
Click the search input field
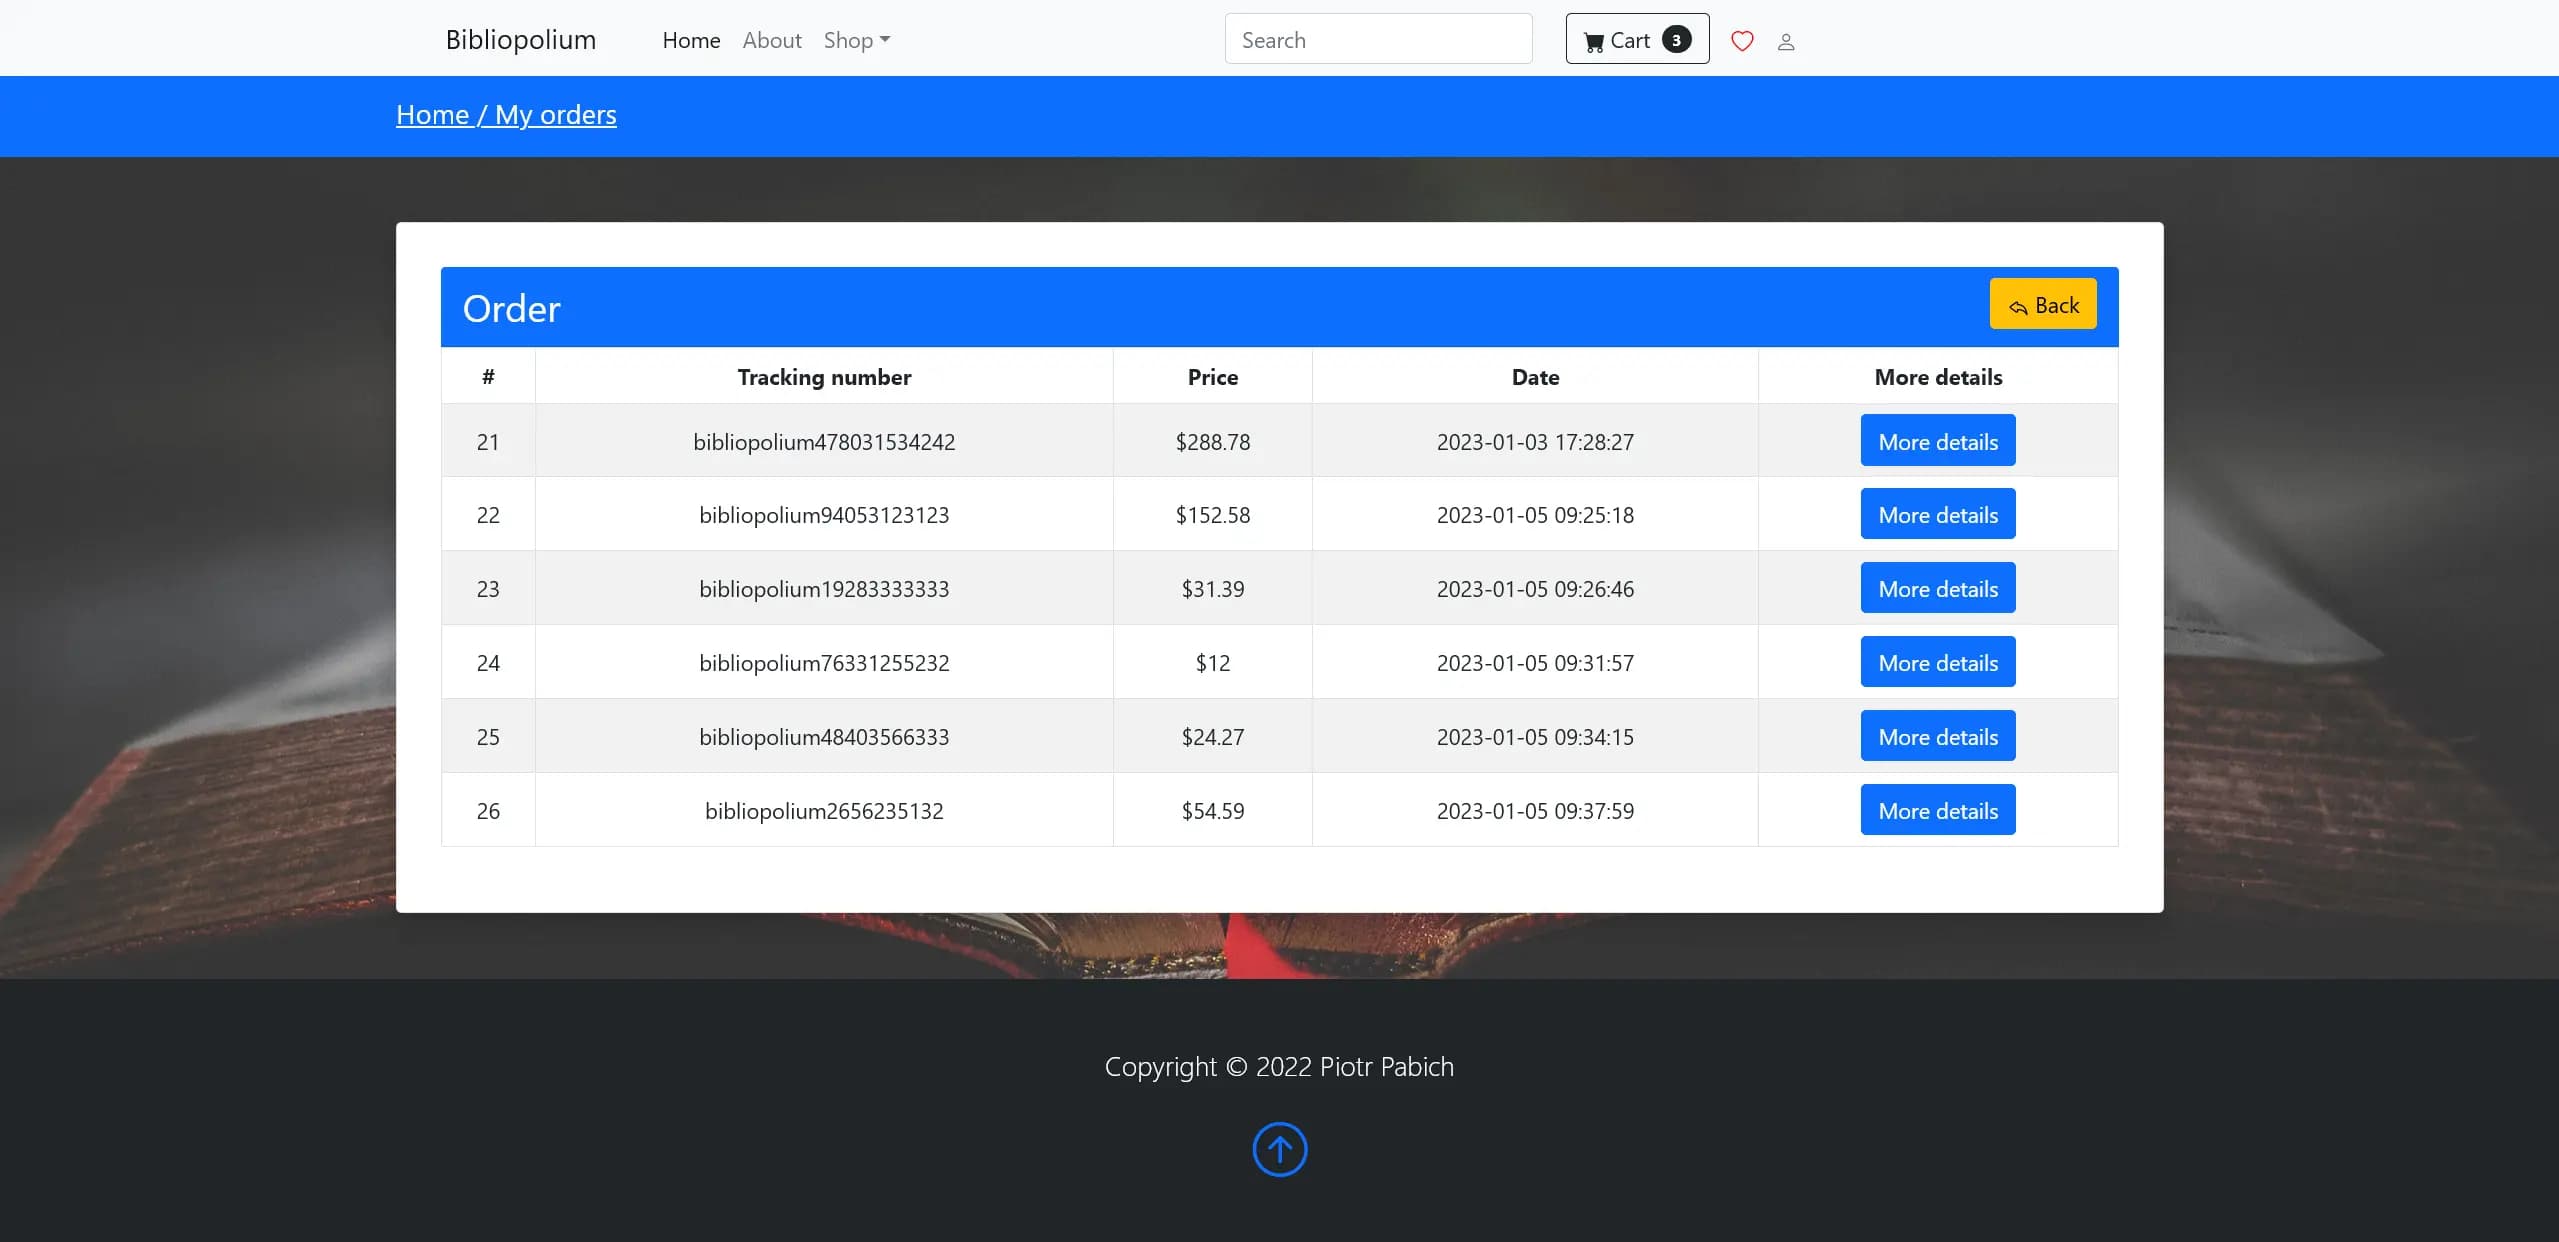coord(1377,38)
